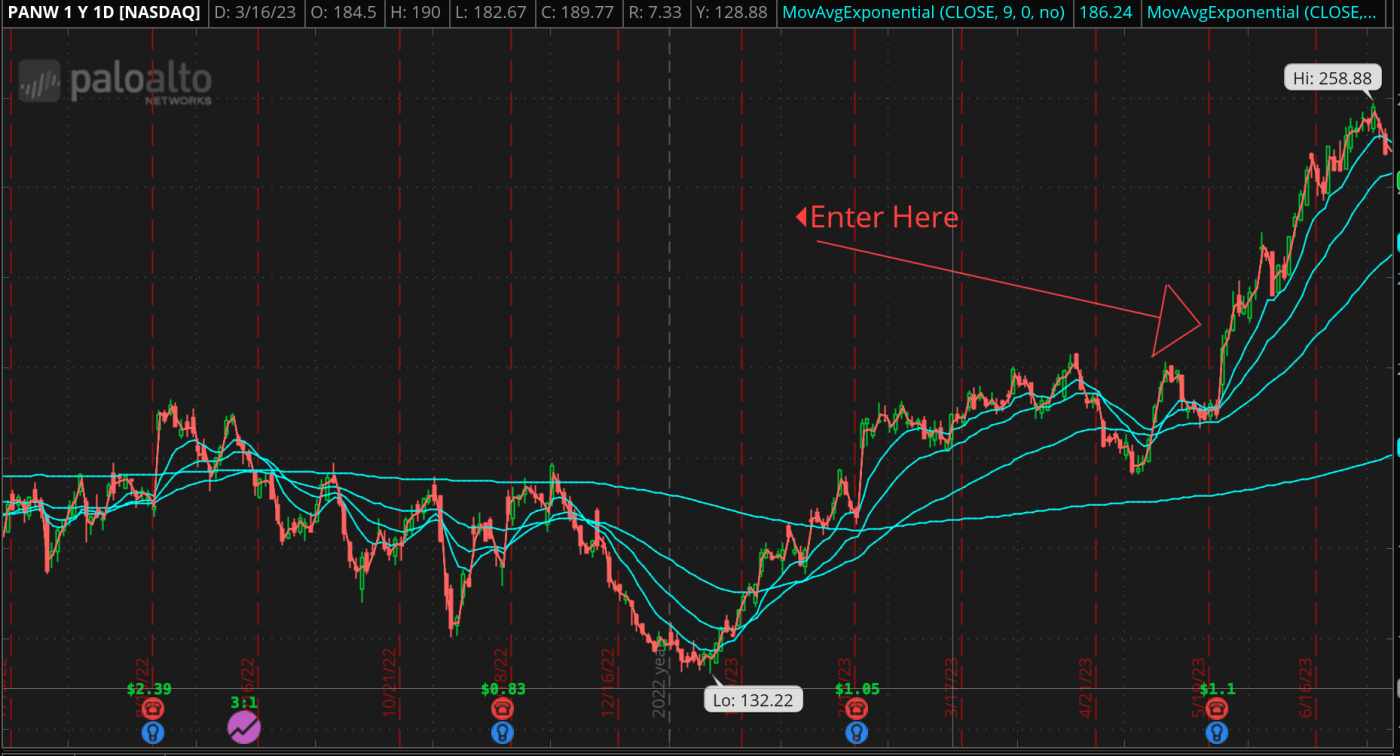Click the 3:1 split ratio label
This screenshot has width=1400, height=756.
click(x=244, y=703)
